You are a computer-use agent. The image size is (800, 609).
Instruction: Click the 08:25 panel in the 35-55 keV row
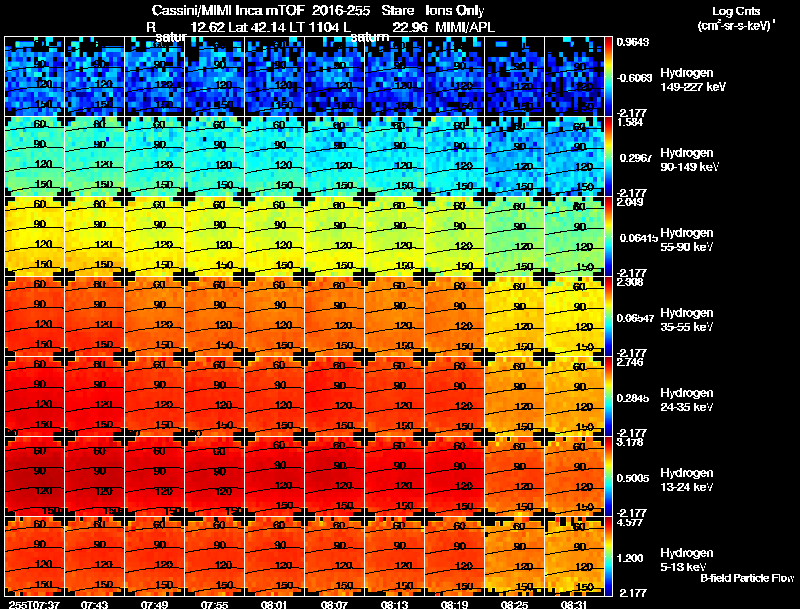pos(515,316)
